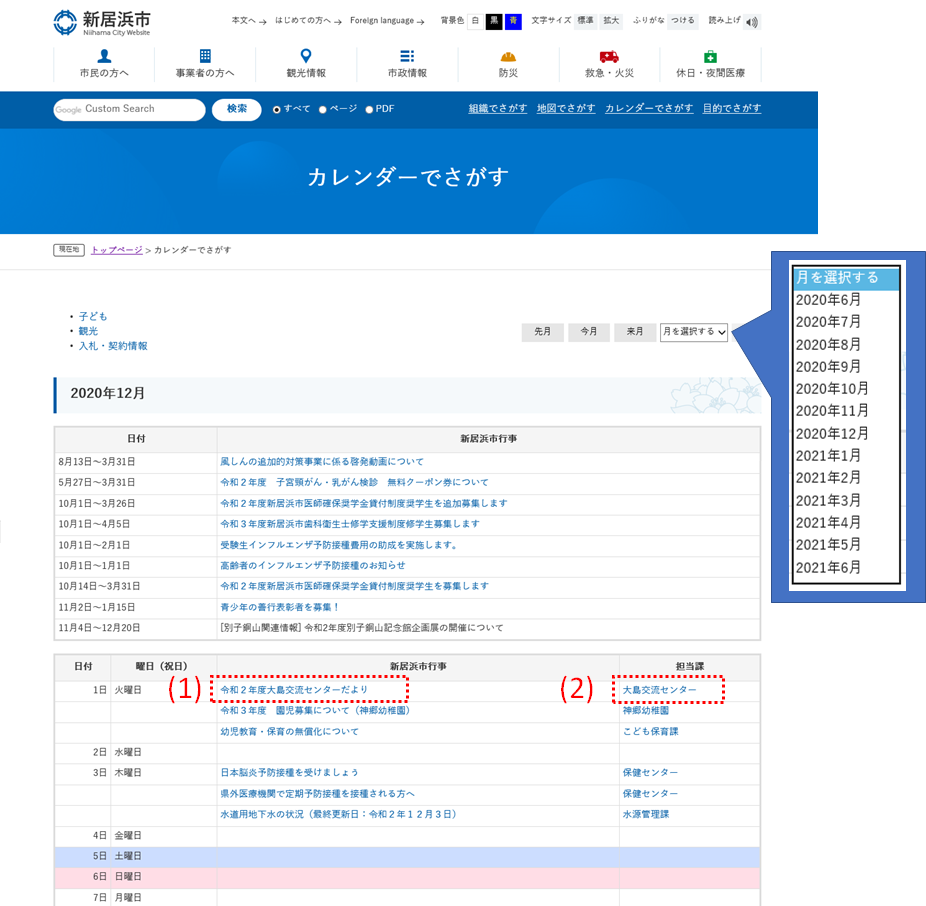Viewport: 926px width, 906px height.
Task: Open 幼児教育・保育の無償化について link
Action: [x=289, y=732]
